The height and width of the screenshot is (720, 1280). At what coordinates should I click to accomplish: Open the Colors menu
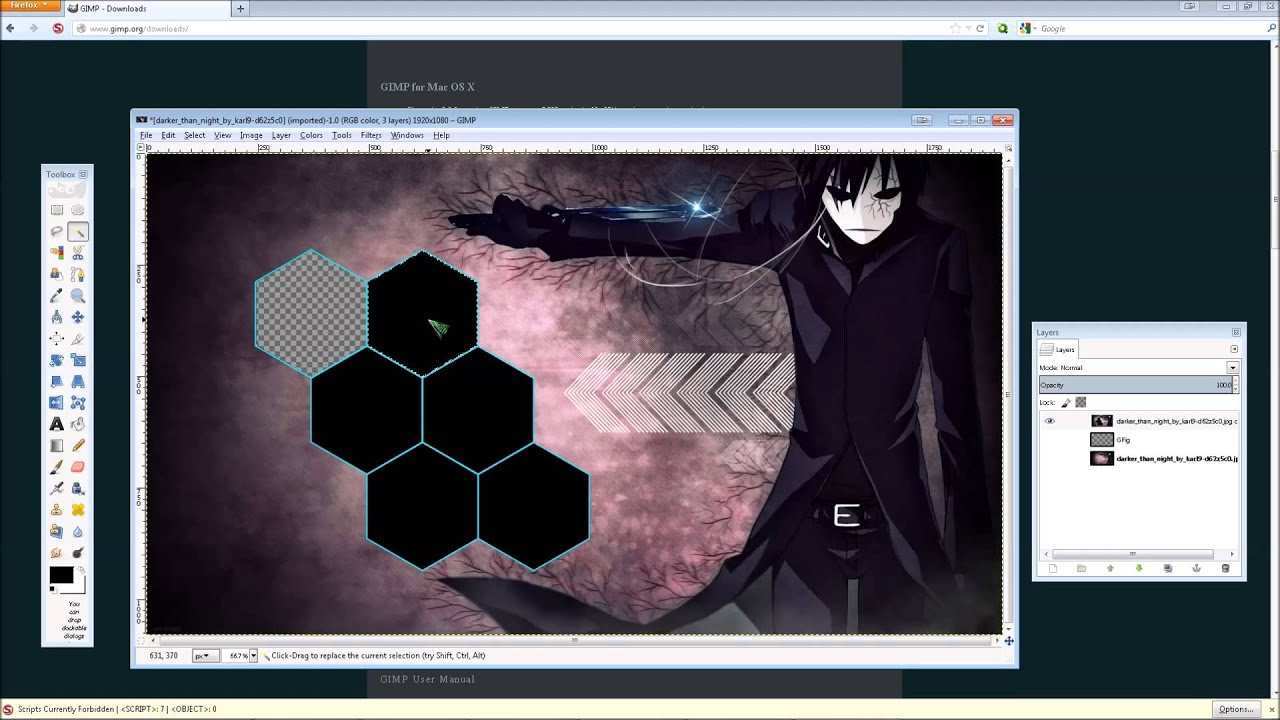coord(311,135)
